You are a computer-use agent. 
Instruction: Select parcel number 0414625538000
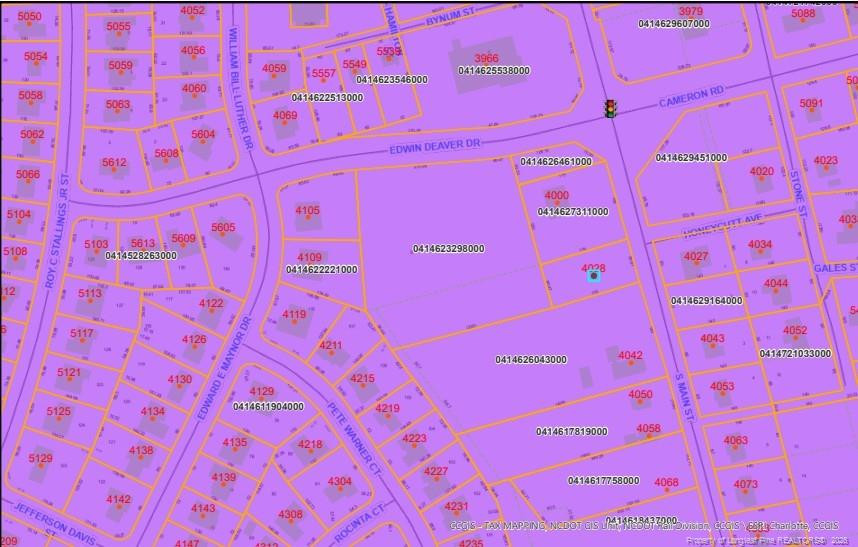click(x=494, y=70)
